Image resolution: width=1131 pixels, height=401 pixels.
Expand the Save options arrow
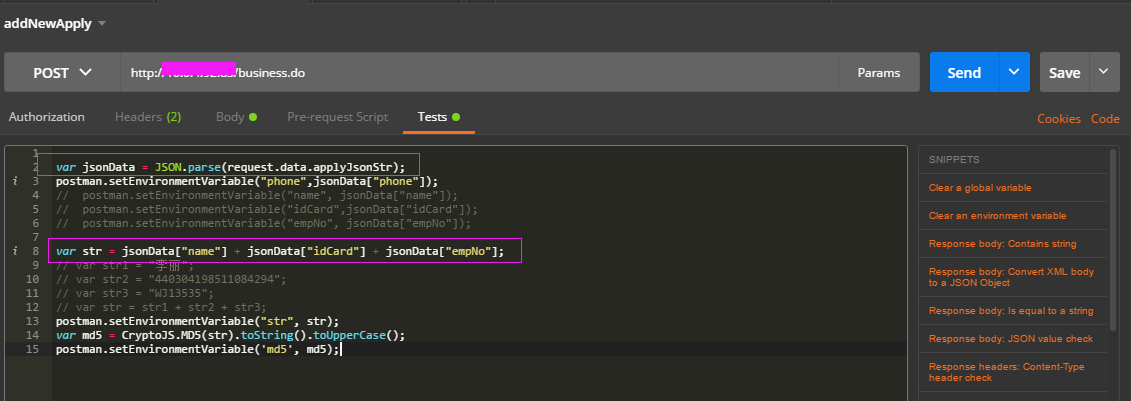(x=1104, y=72)
